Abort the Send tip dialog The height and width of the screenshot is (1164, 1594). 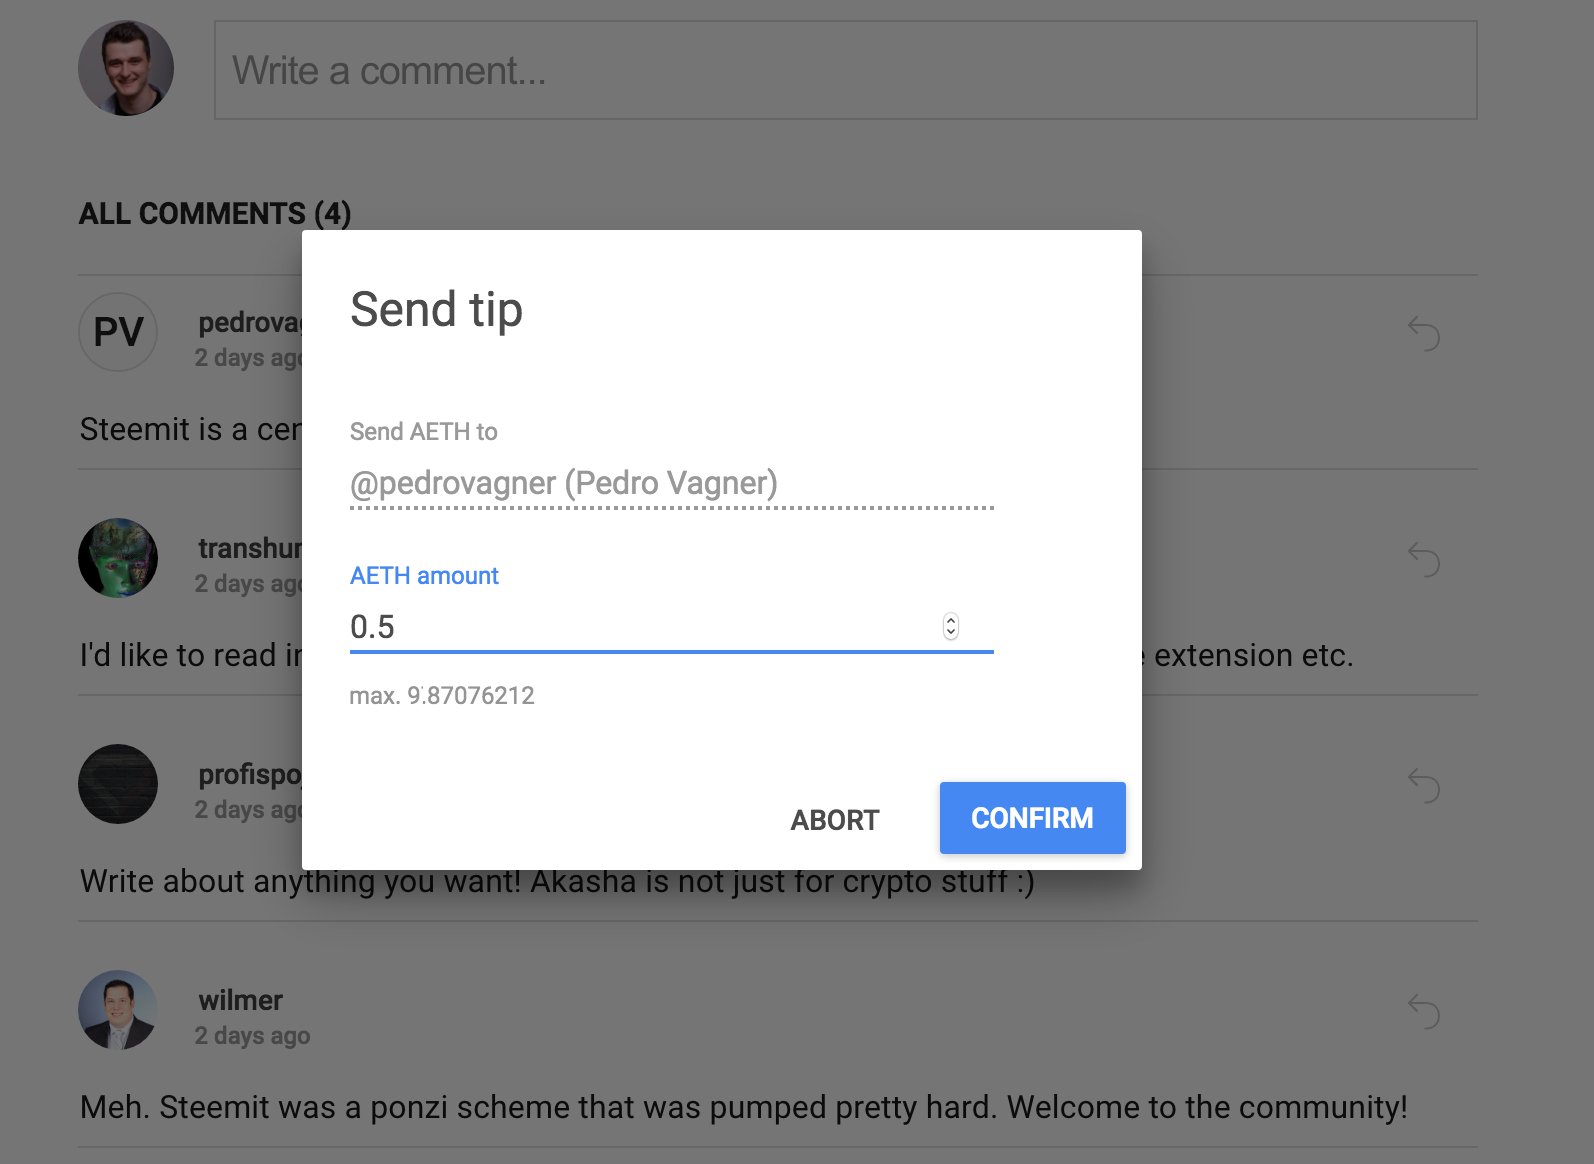tap(835, 820)
